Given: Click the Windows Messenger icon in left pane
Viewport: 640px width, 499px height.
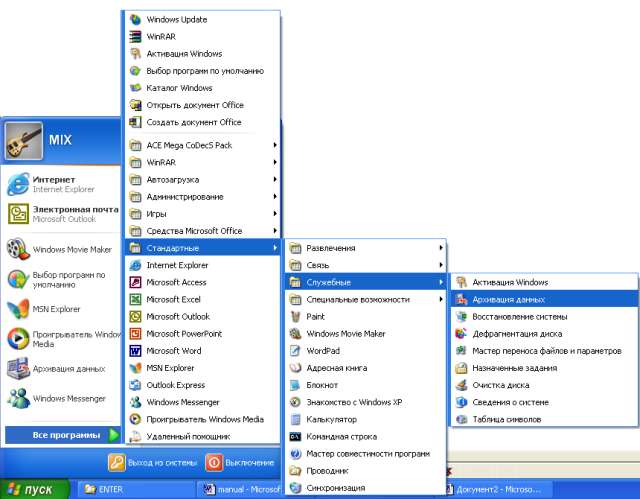Looking at the screenshot, I should (18, 398).
